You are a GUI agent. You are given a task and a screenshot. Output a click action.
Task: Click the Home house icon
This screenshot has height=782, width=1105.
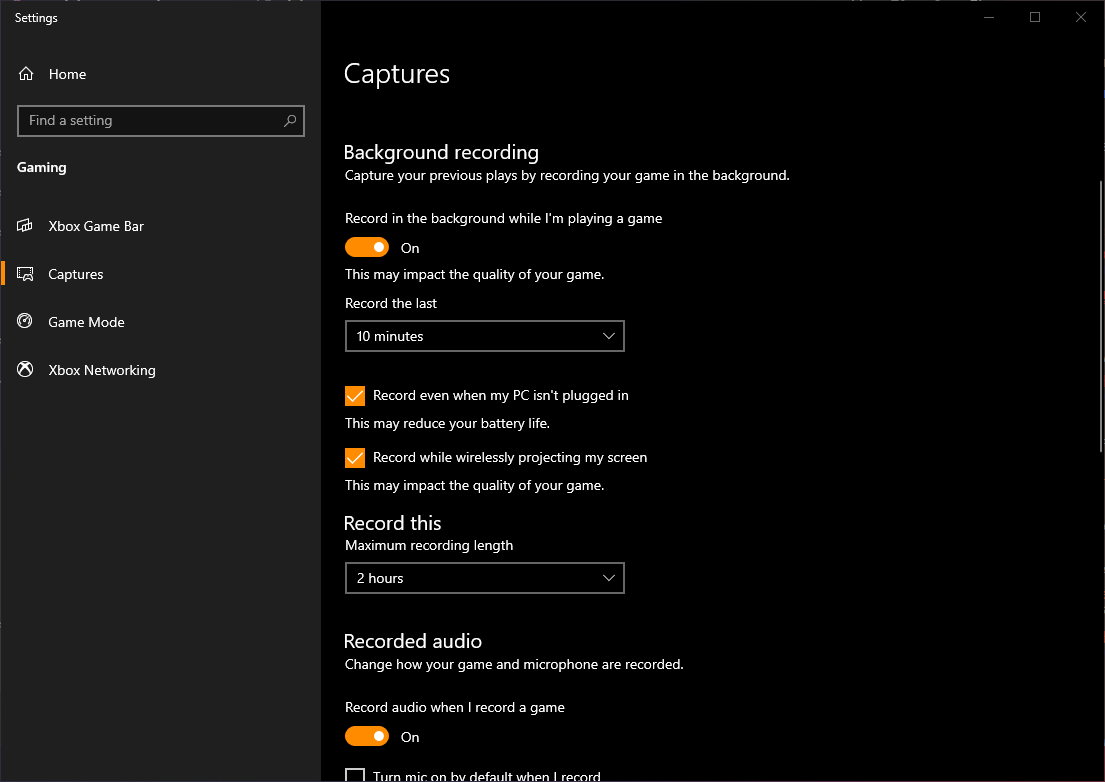click(x=26, y=74)
